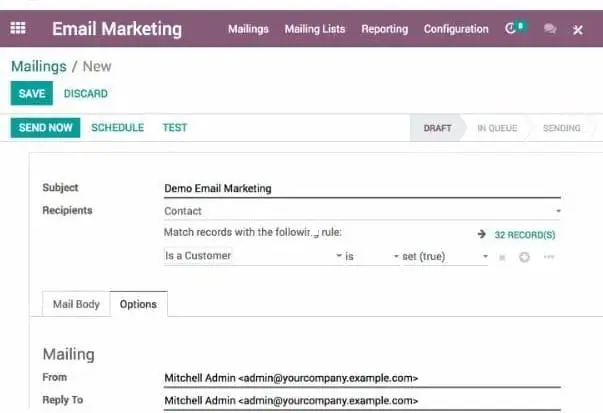Screen dimensions: 603x413
Task: View the 32 Record(s) link
Action: point(524,235)
